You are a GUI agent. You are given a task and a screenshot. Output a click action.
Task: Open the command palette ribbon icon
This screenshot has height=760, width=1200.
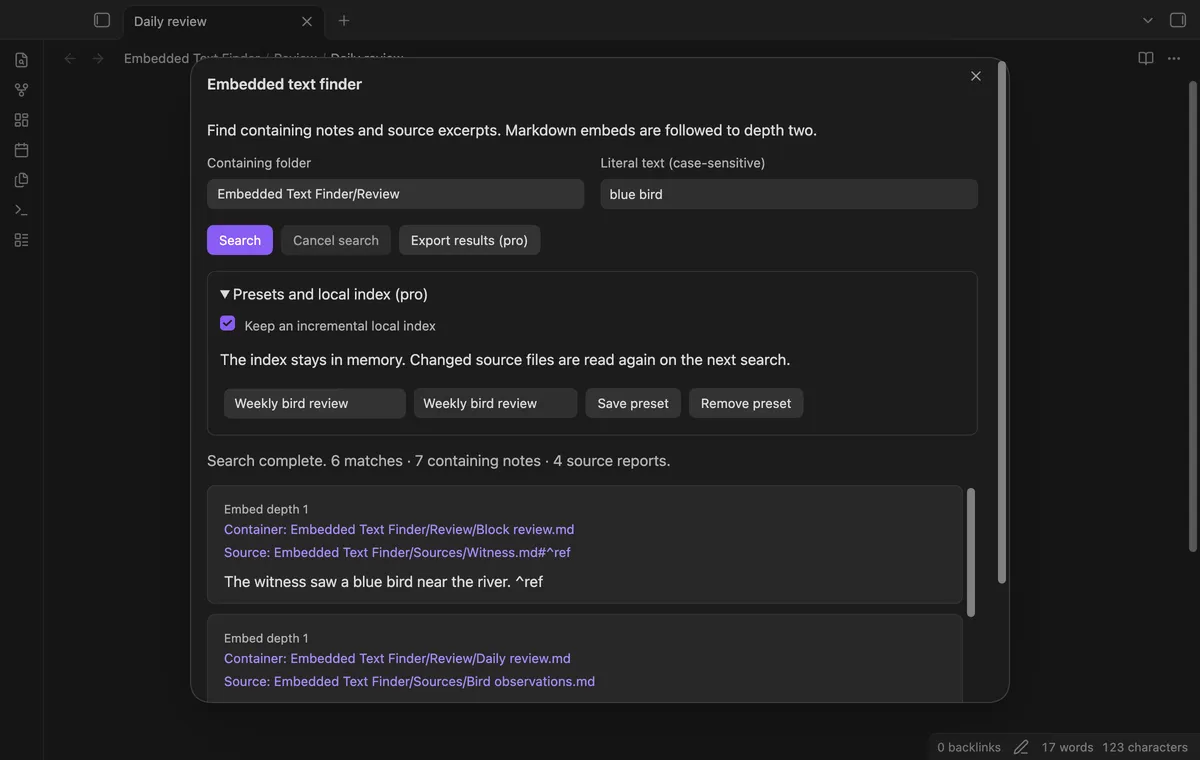tap(21, 210)
